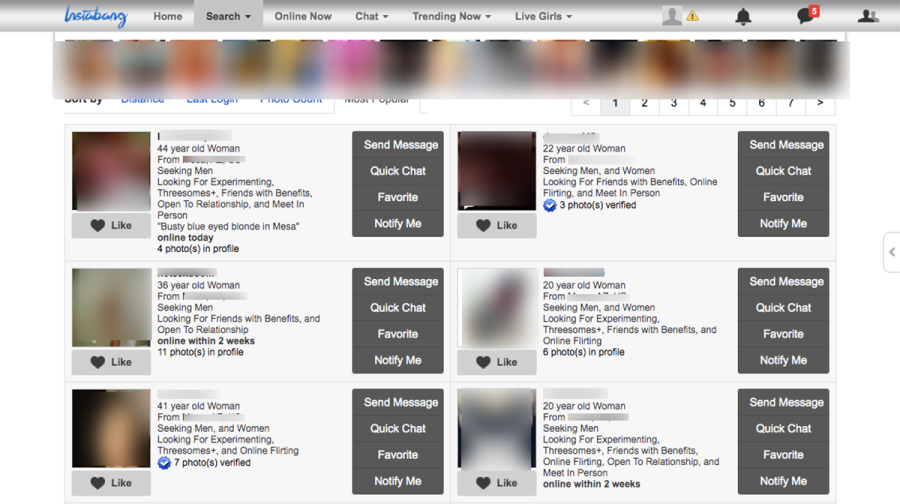Quick Chat with 20 year old with 6 photos
Screen dimensions: 900x504
click(783, 308)
